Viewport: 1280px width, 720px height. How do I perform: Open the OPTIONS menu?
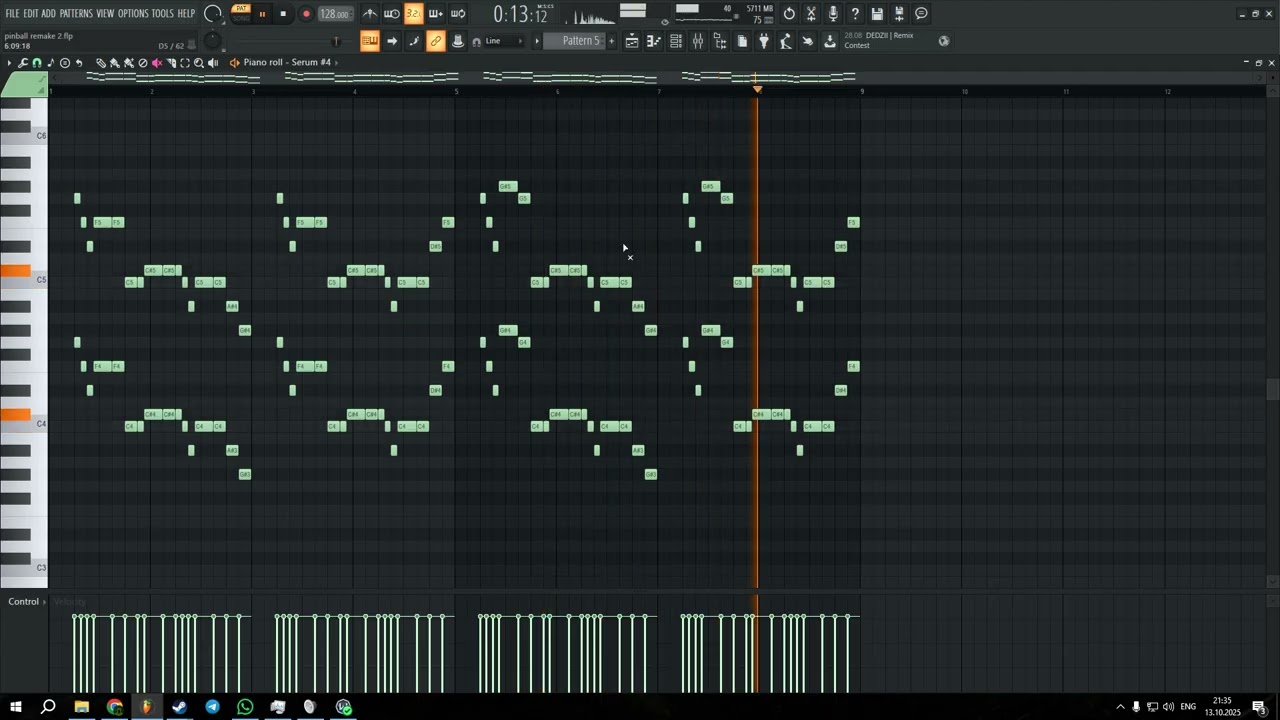133,14
